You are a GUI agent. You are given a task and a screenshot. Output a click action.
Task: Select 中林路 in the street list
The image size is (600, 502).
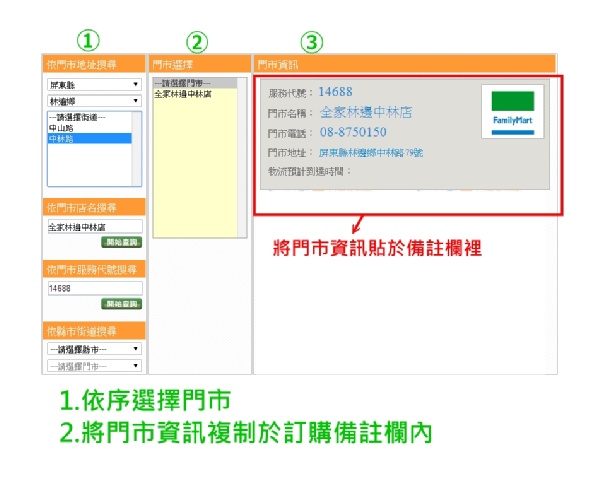[90, 139]
